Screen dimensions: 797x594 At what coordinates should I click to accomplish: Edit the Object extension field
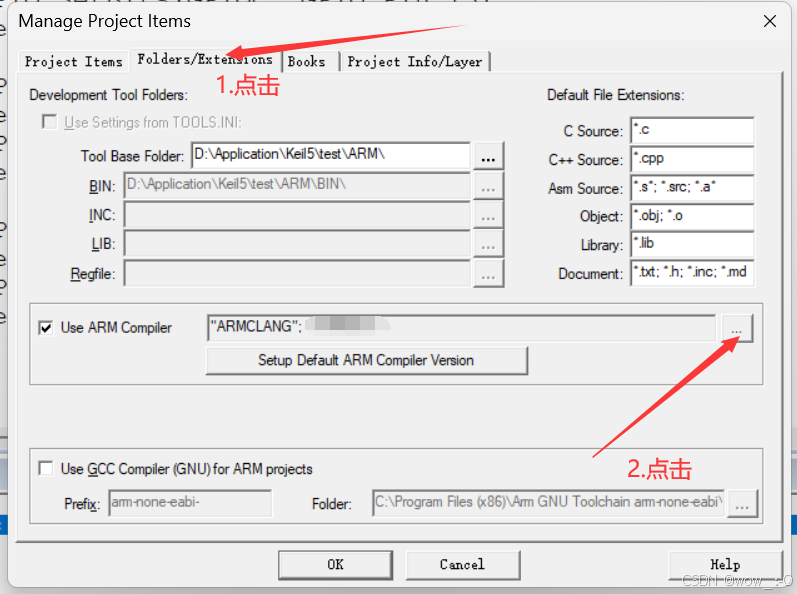pos(692,216)
